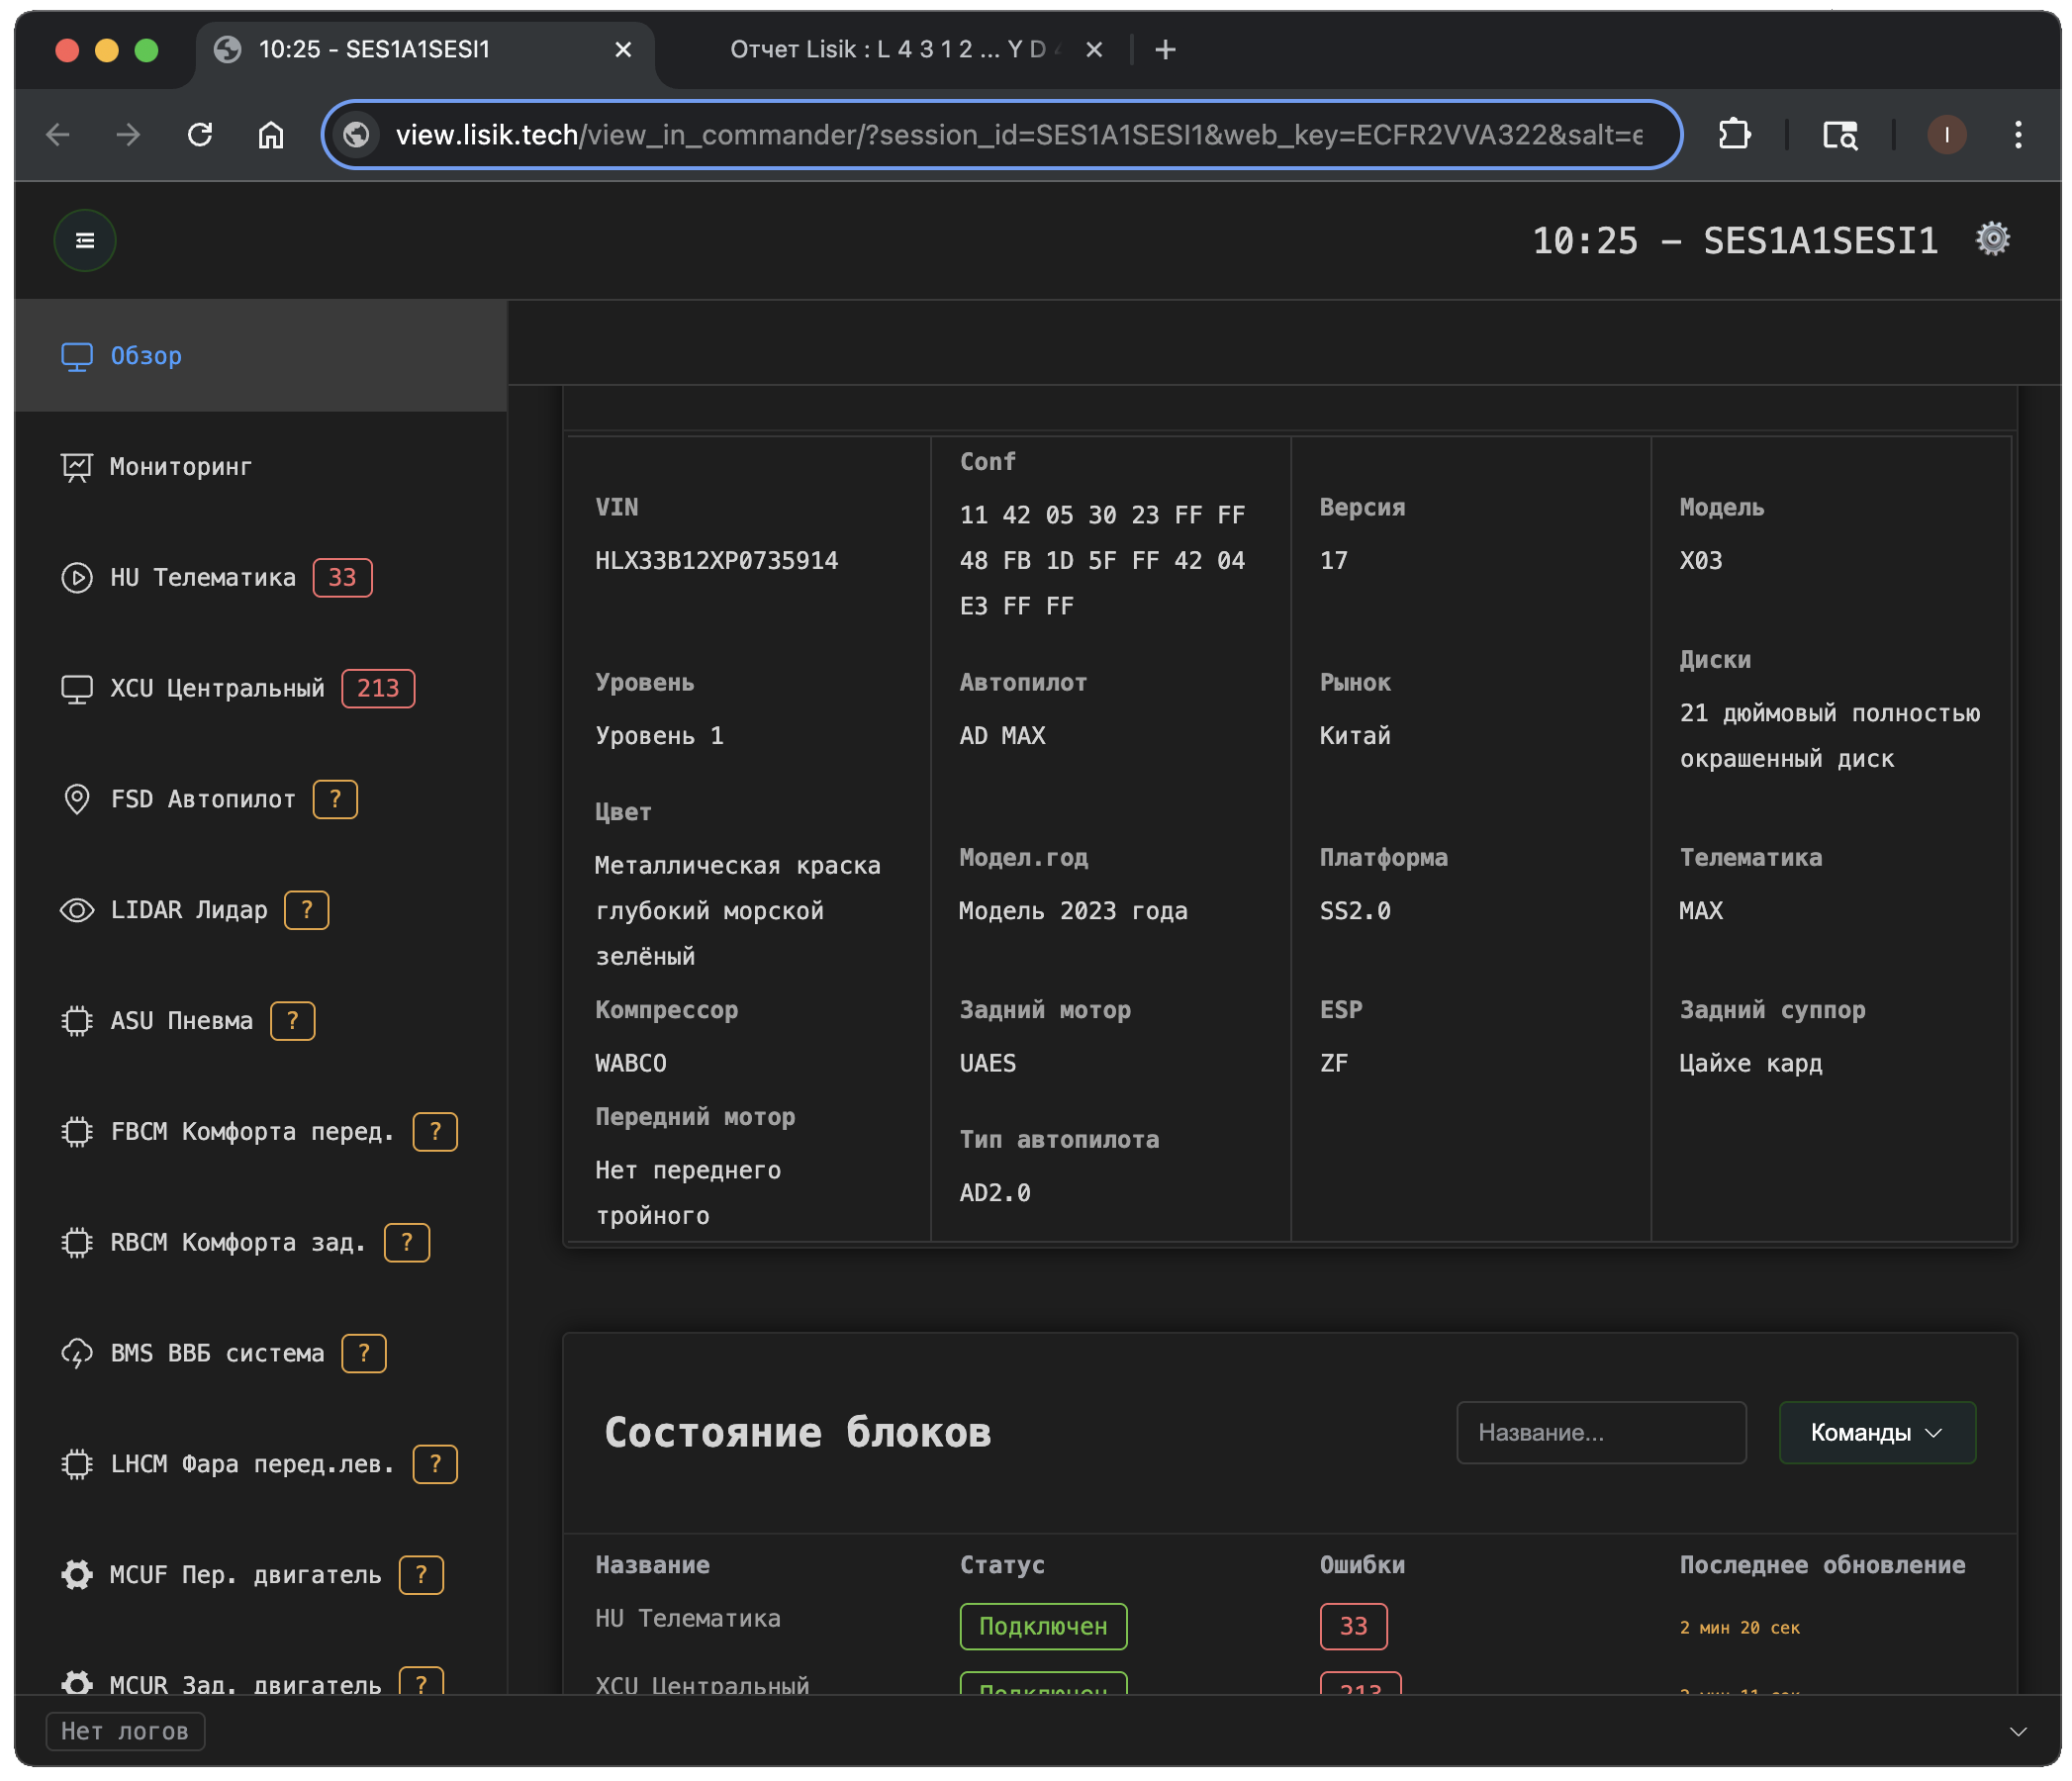The image size is (2072, 1781).
Task: Click the Обзор monitor icon
Action: click(x=77, y=356)
